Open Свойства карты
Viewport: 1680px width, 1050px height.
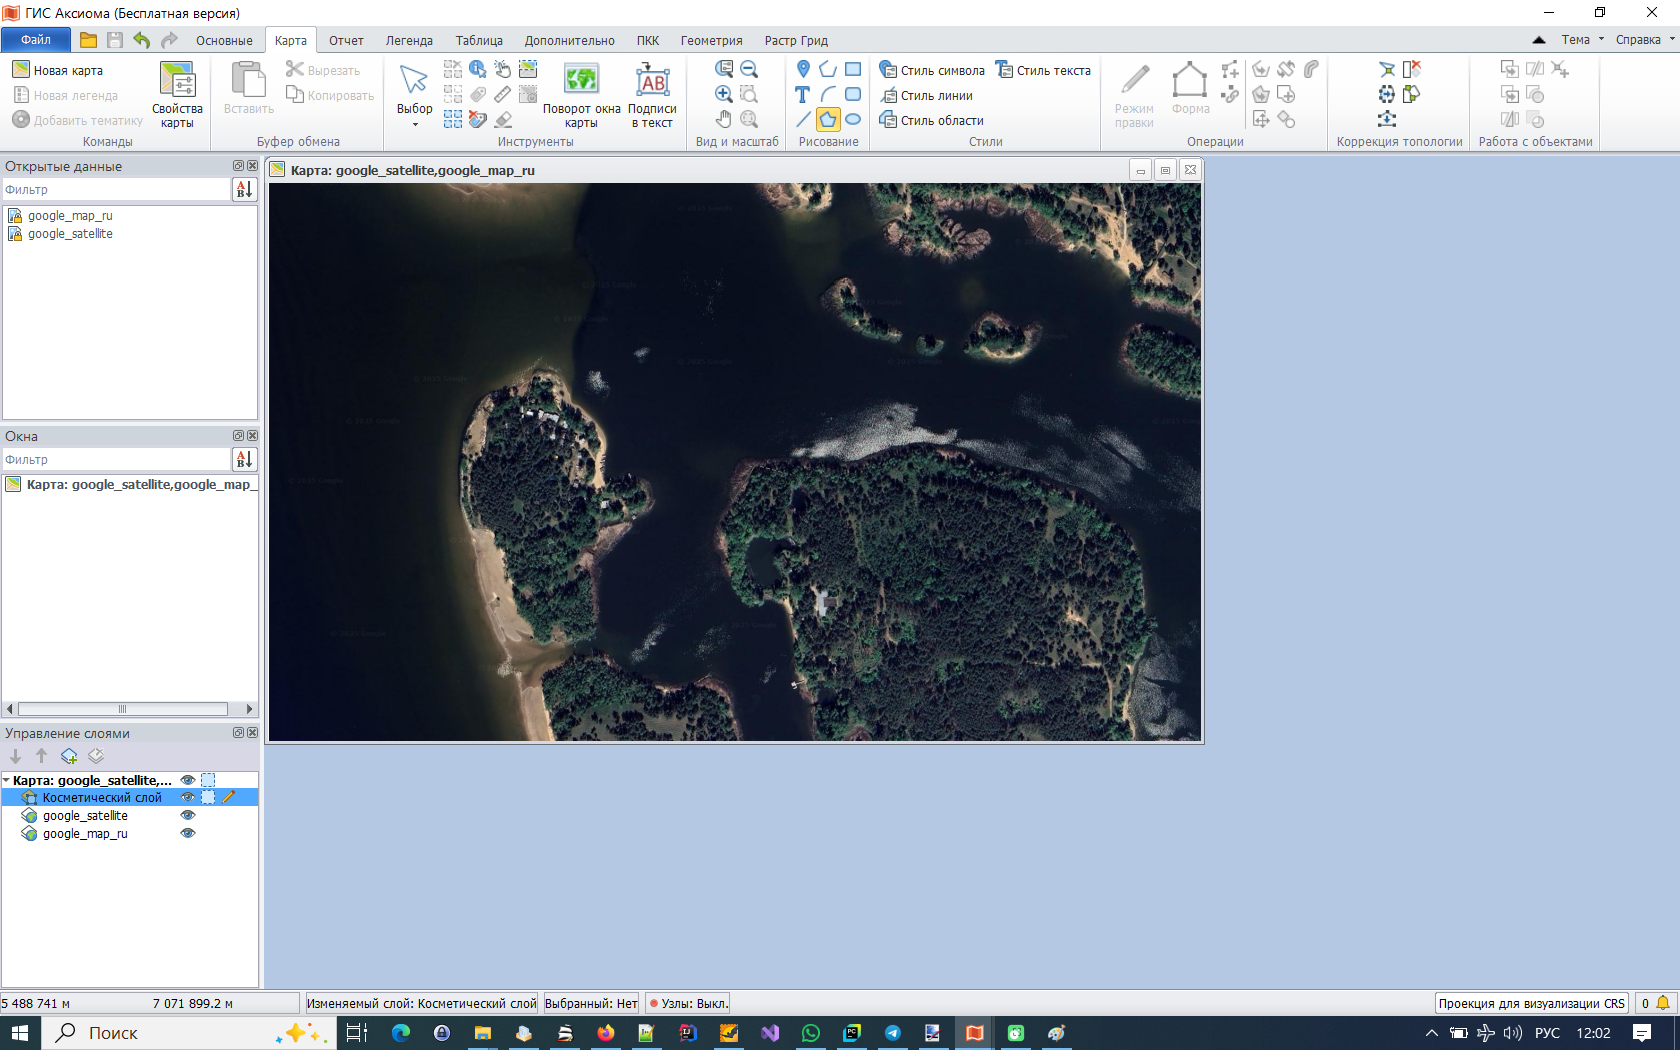click(x=175, y=93)
